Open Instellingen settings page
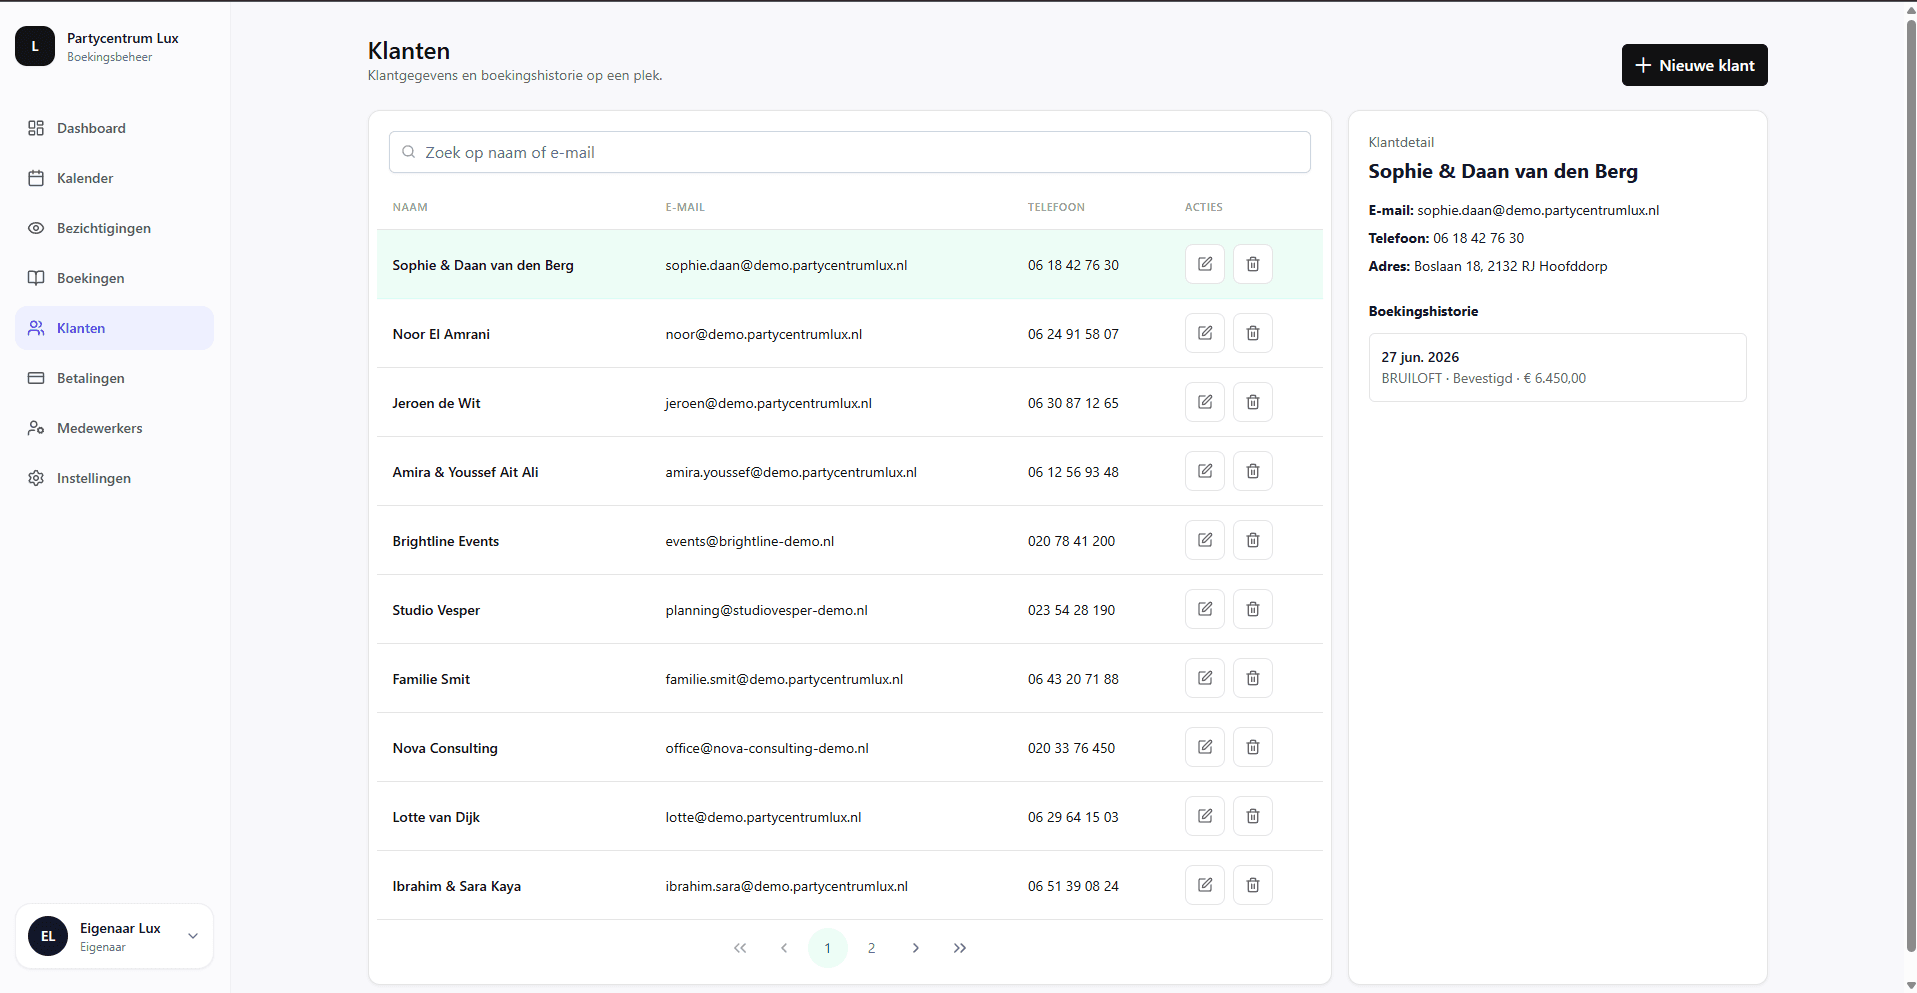This screenshot has height=993, width=1917. click(x=114, y=478)
